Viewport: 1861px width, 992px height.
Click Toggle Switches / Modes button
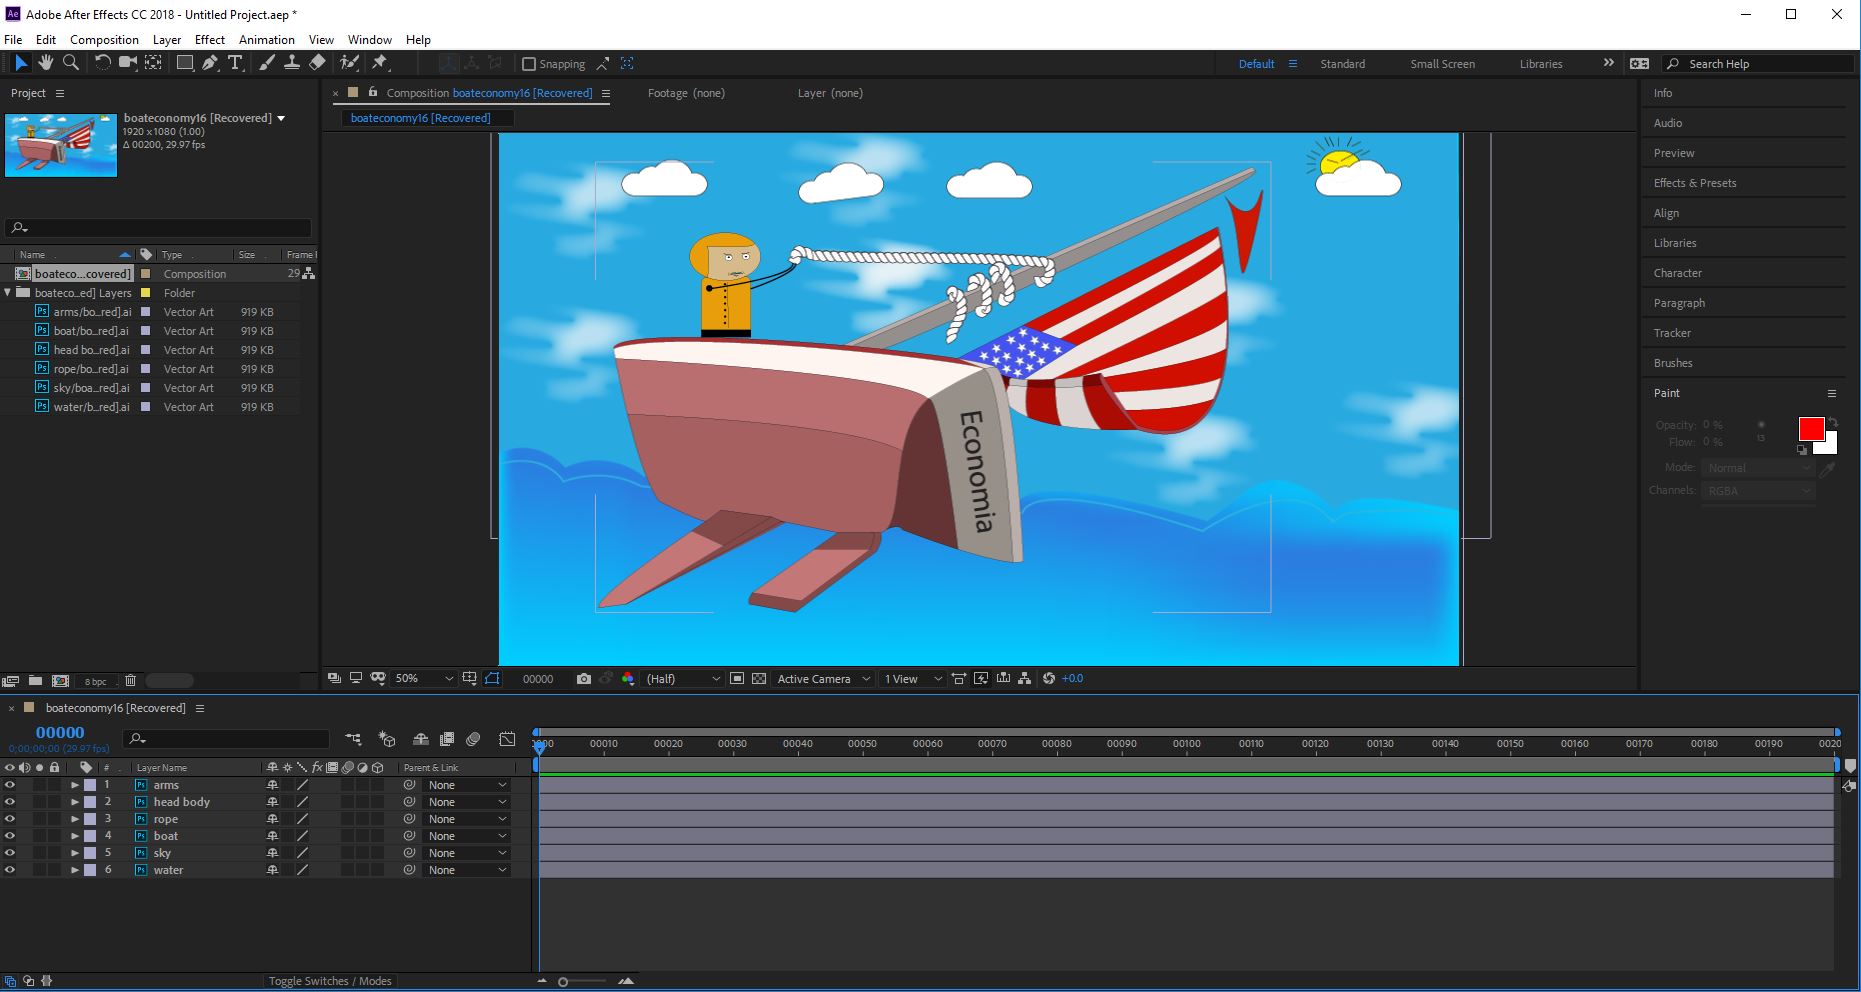[330, 981]
